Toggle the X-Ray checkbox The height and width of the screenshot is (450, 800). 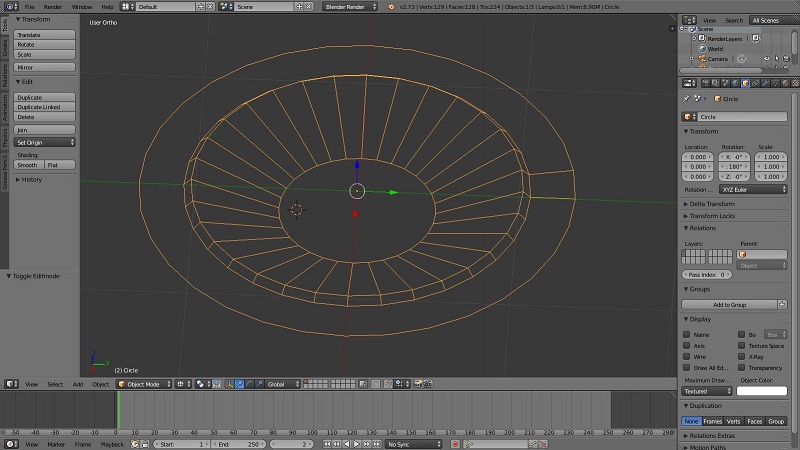coord(742,356)
